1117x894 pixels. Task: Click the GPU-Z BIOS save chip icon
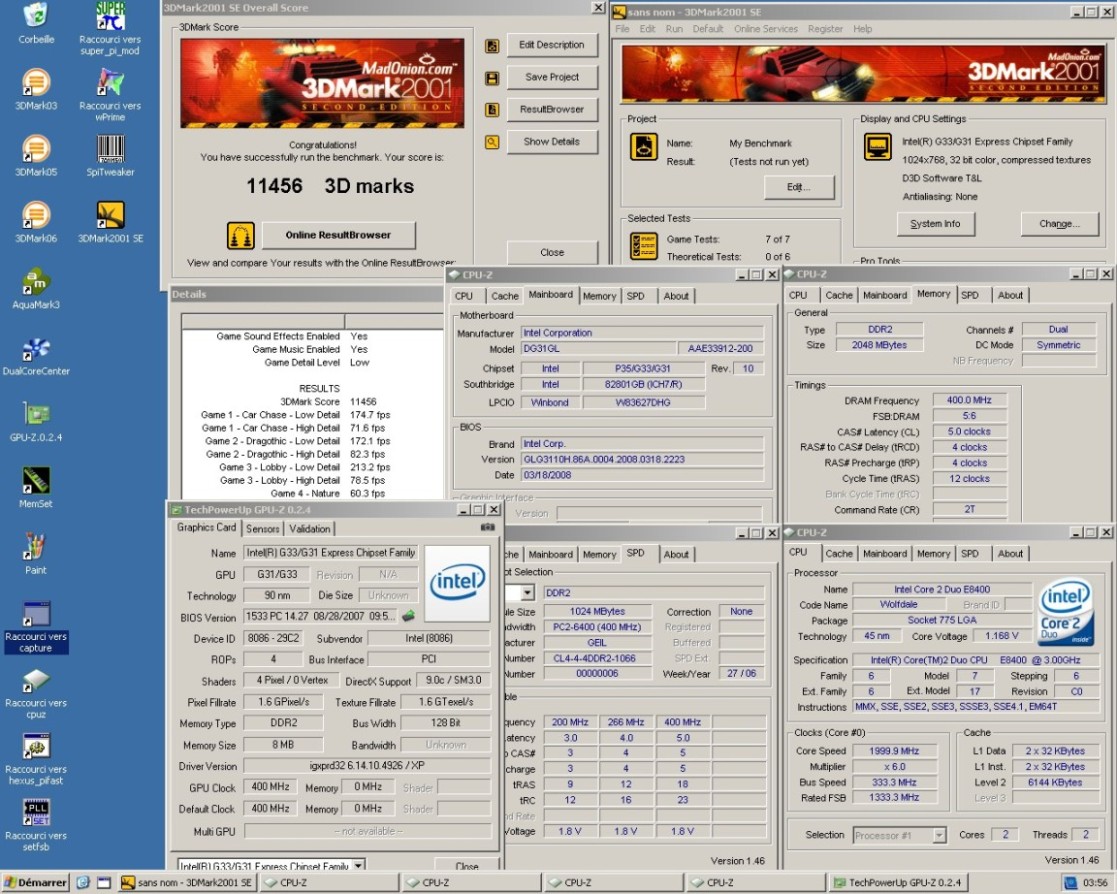[408, 615]
